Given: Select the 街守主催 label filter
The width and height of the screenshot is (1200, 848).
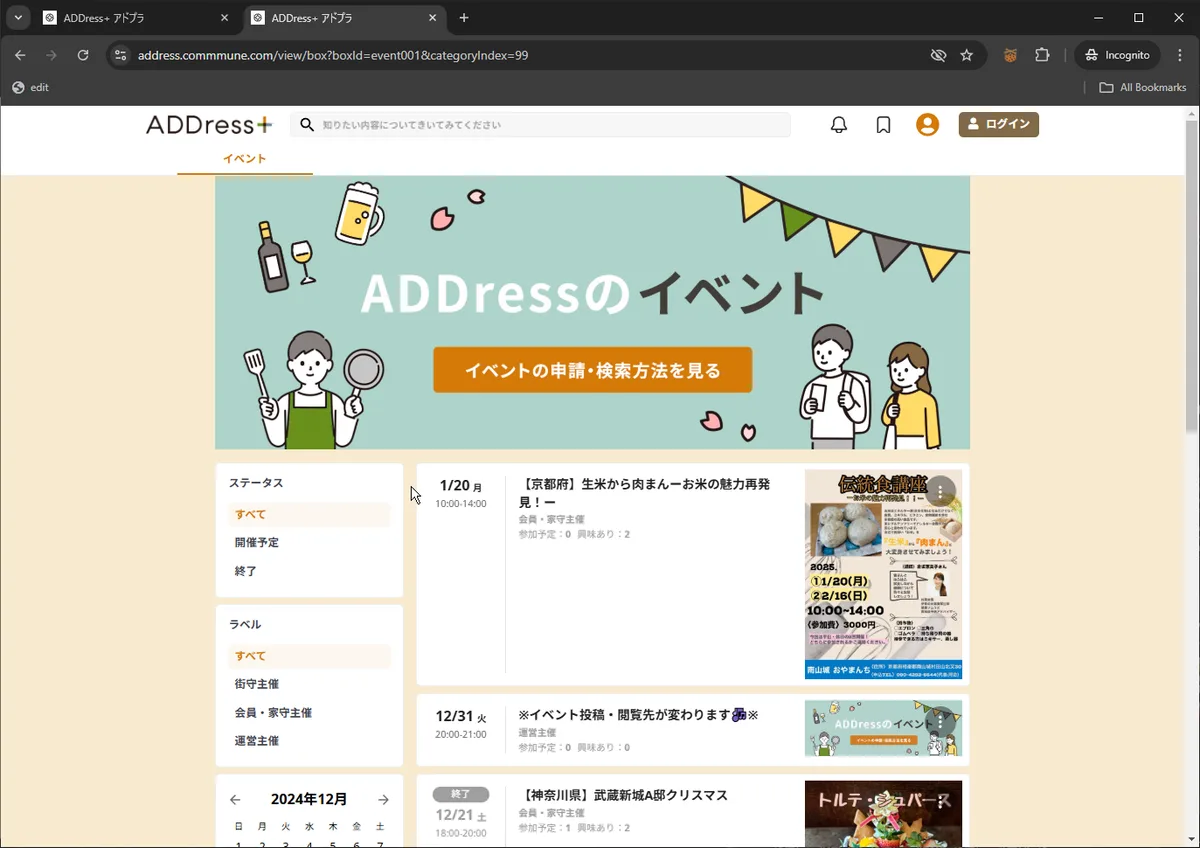Looking at the screenshot, I should (257, 684).
